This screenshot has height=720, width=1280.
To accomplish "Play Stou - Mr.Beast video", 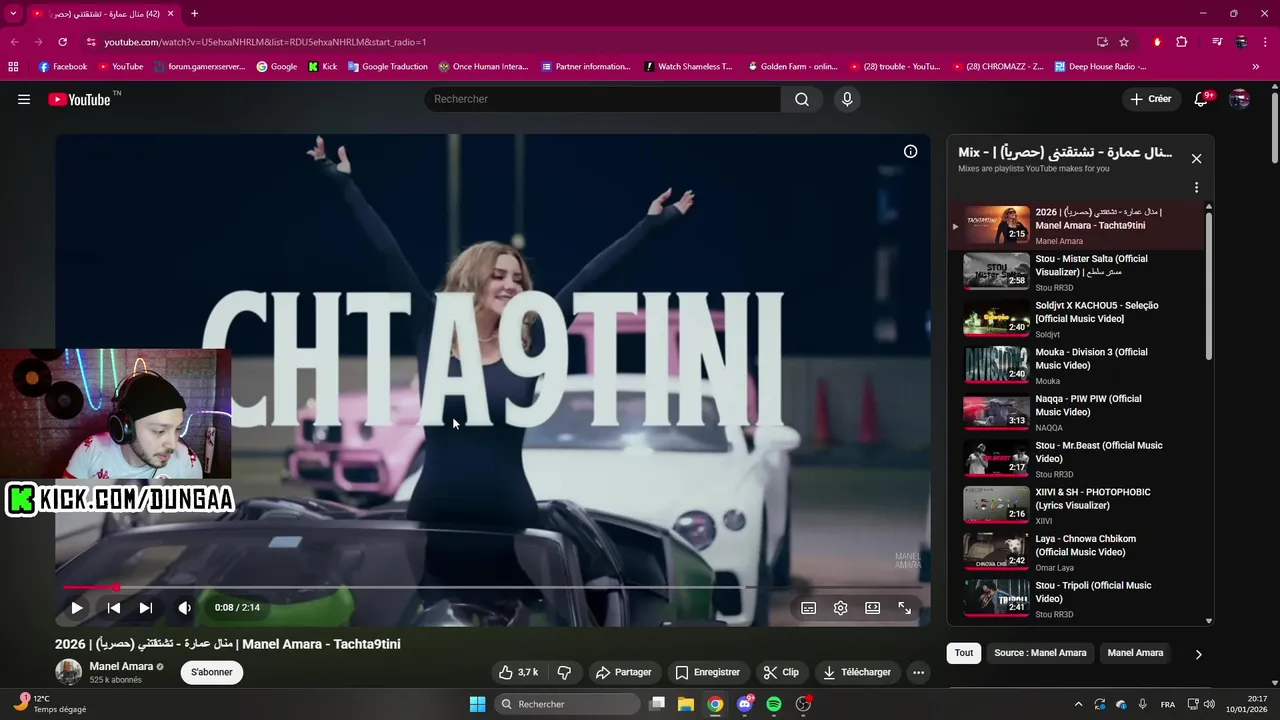I will (x=1078, y=459).
